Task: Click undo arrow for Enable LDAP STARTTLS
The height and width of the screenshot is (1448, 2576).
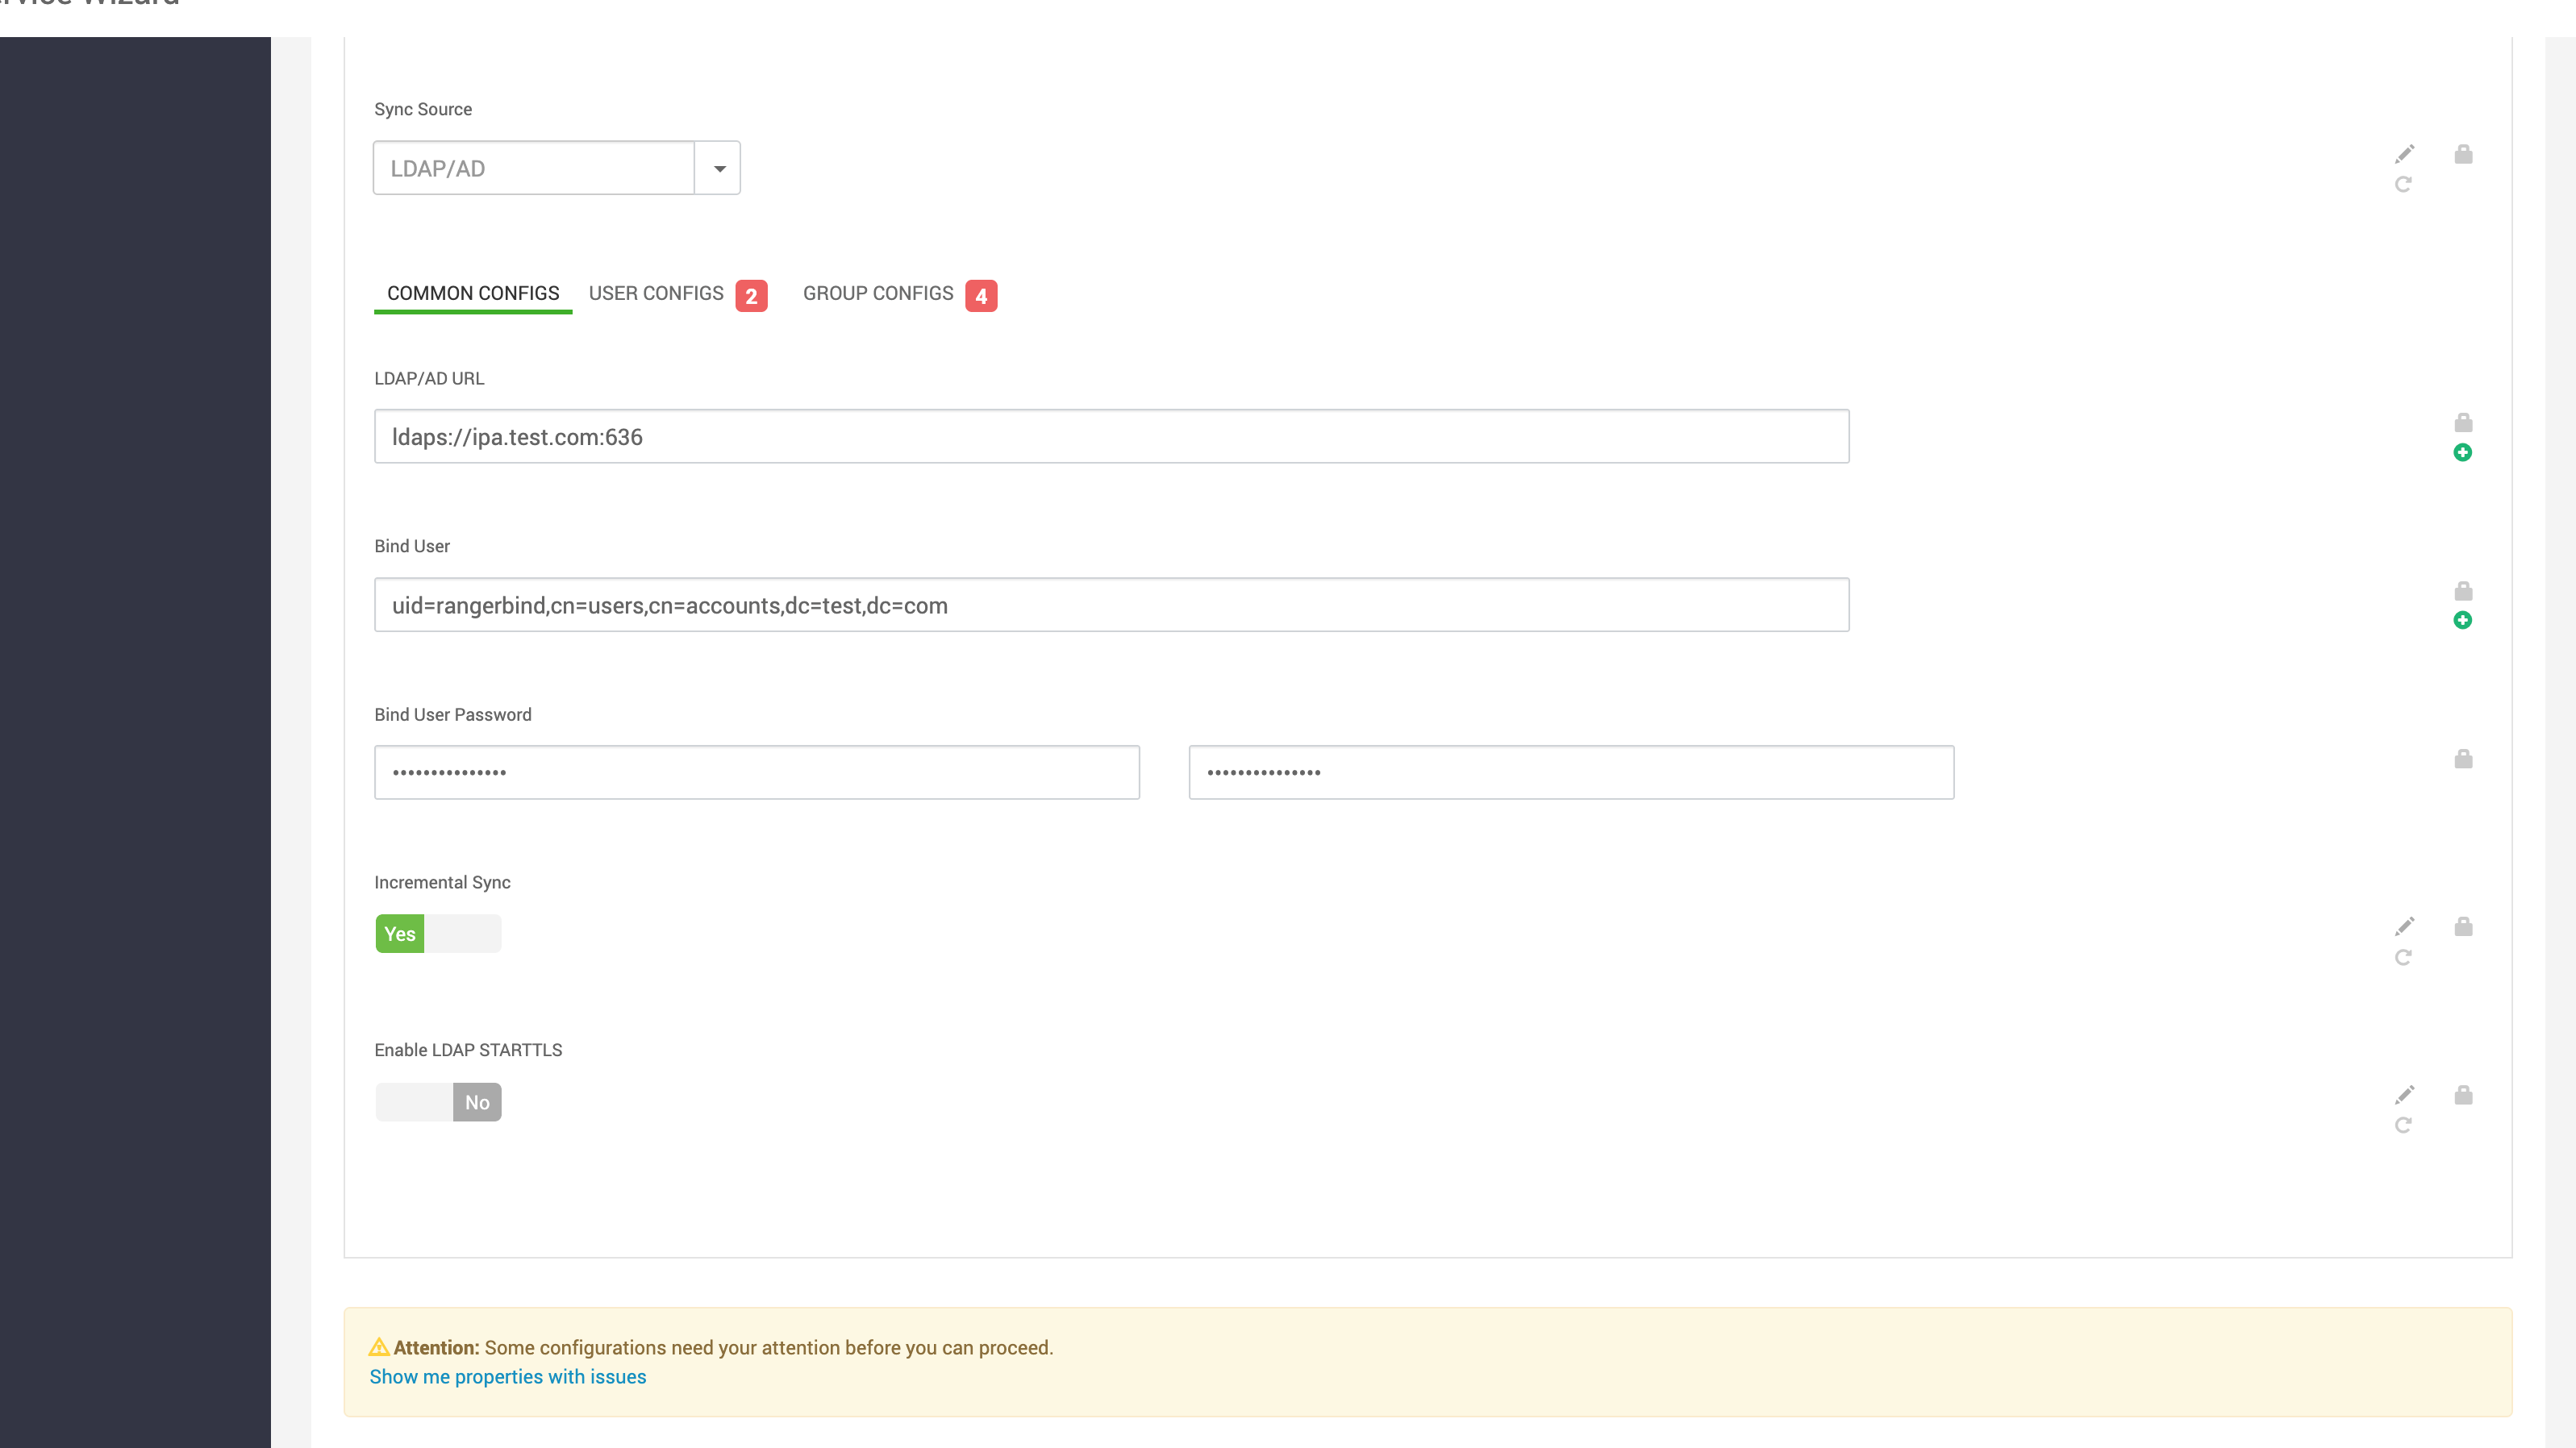Action: click(2403, 1125)
